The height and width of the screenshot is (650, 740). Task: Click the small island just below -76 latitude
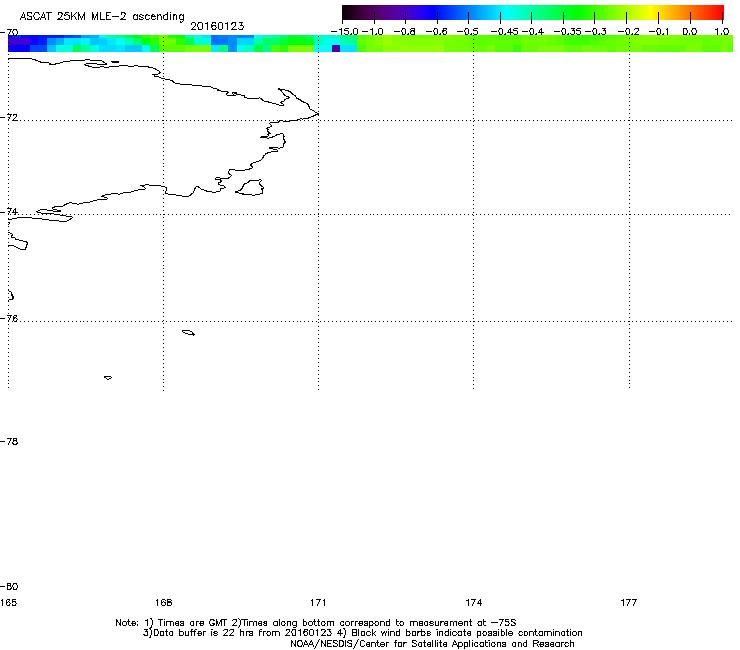pos(188,333)
